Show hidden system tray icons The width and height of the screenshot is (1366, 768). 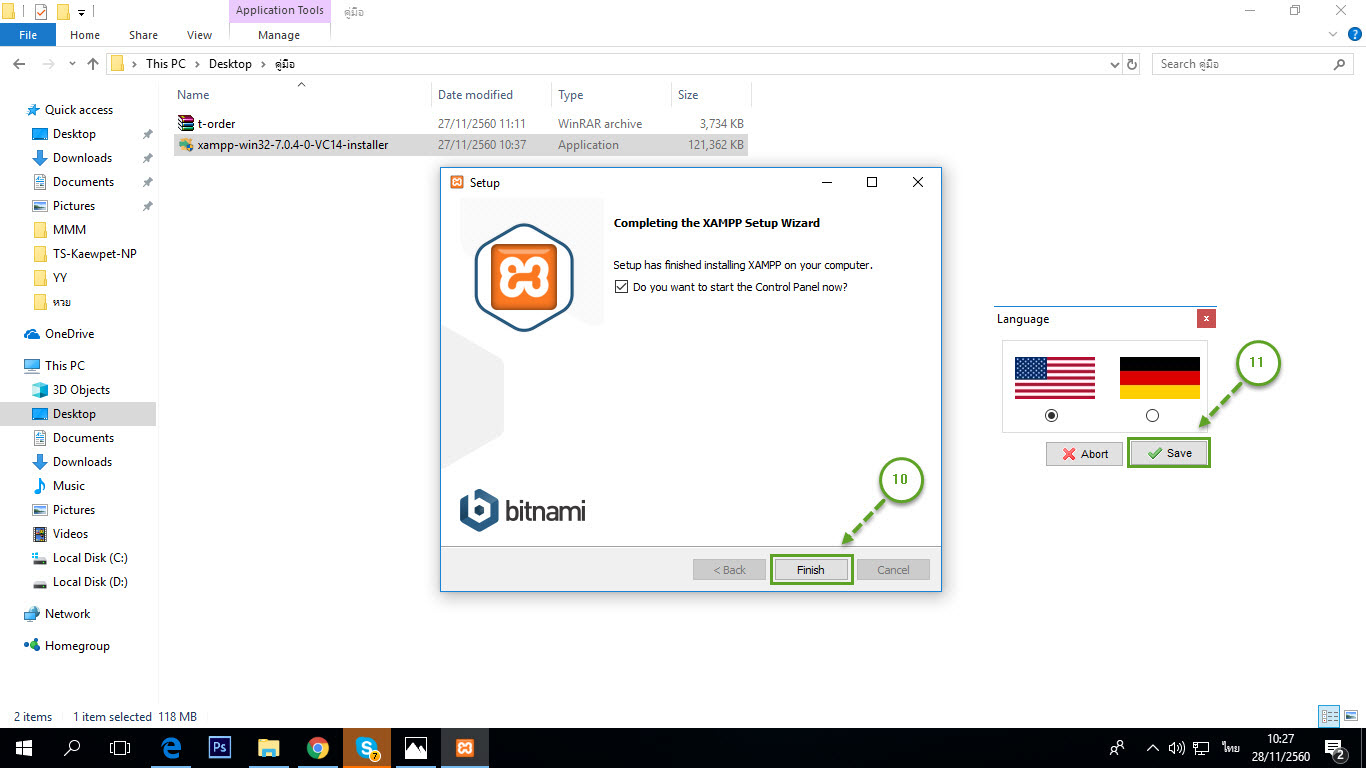[x=1153, y=747]
